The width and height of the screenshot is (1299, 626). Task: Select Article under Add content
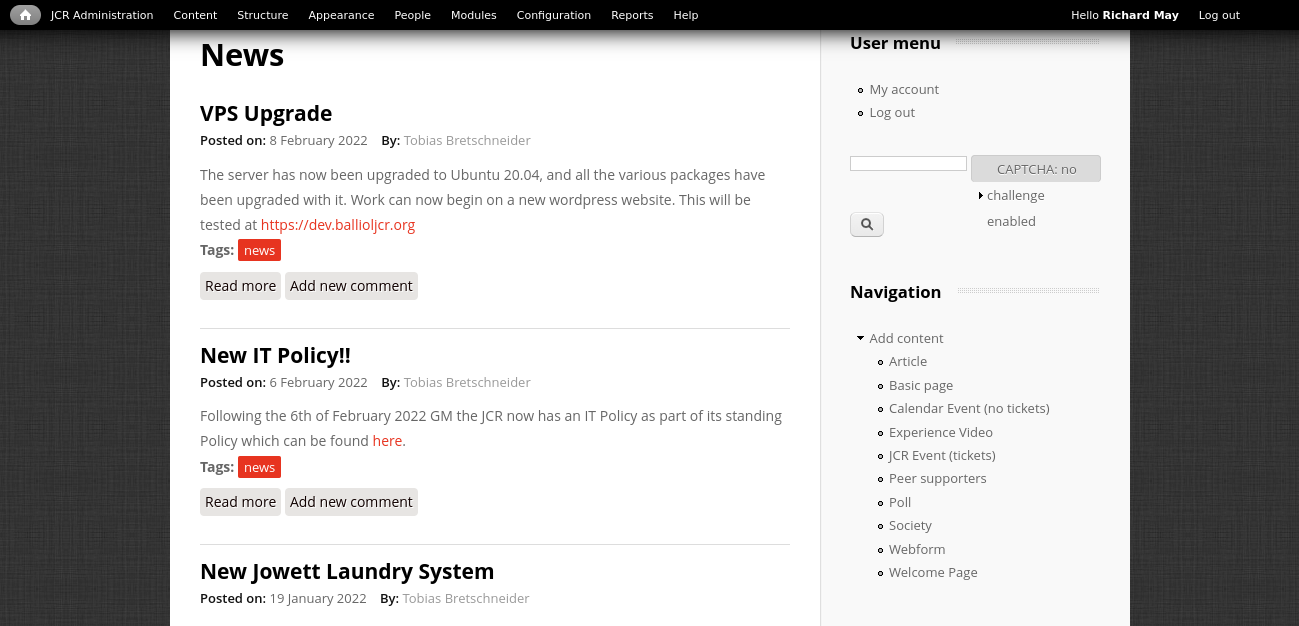pos(907,361)
